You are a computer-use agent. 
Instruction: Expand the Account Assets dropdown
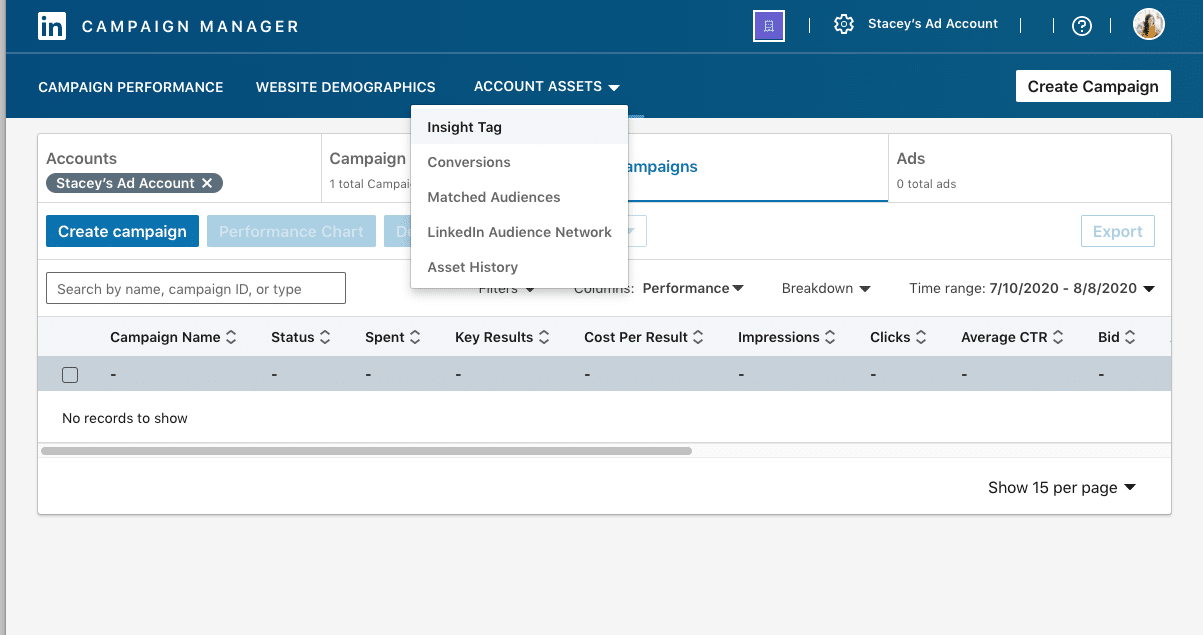546,87
